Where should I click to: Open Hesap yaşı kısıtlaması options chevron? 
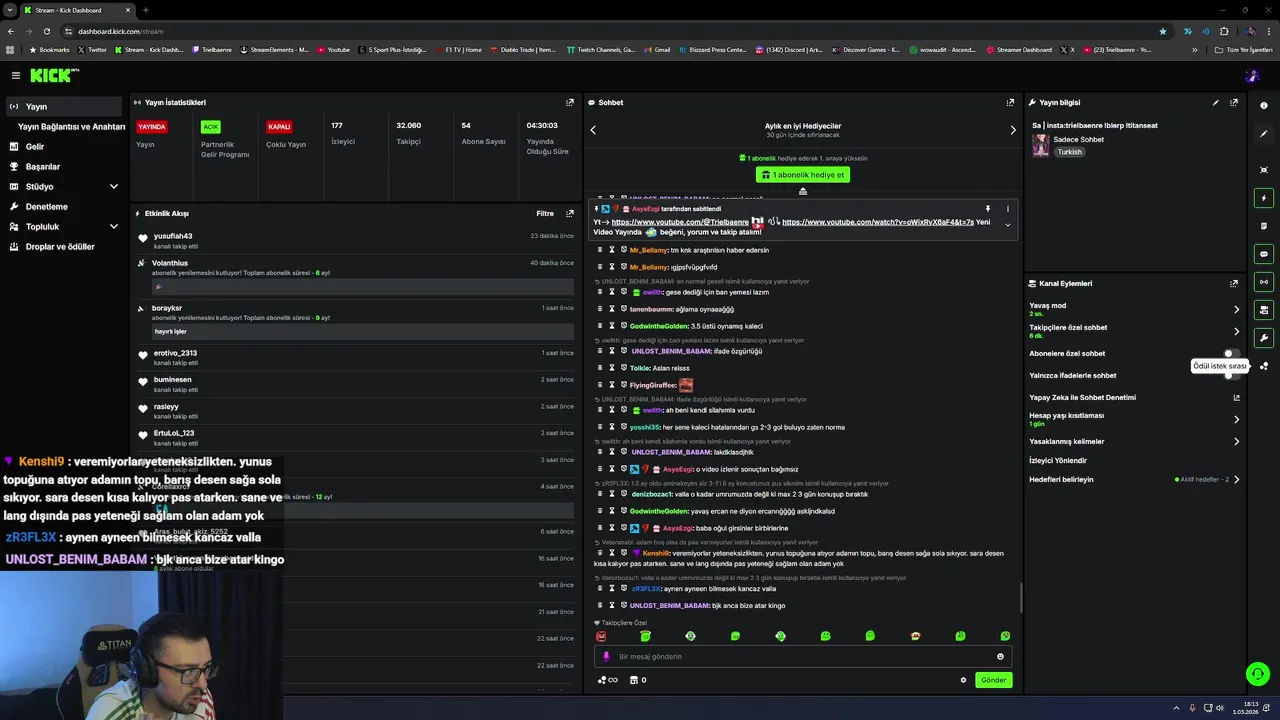pyautogui.click(x=1236, y=419)
